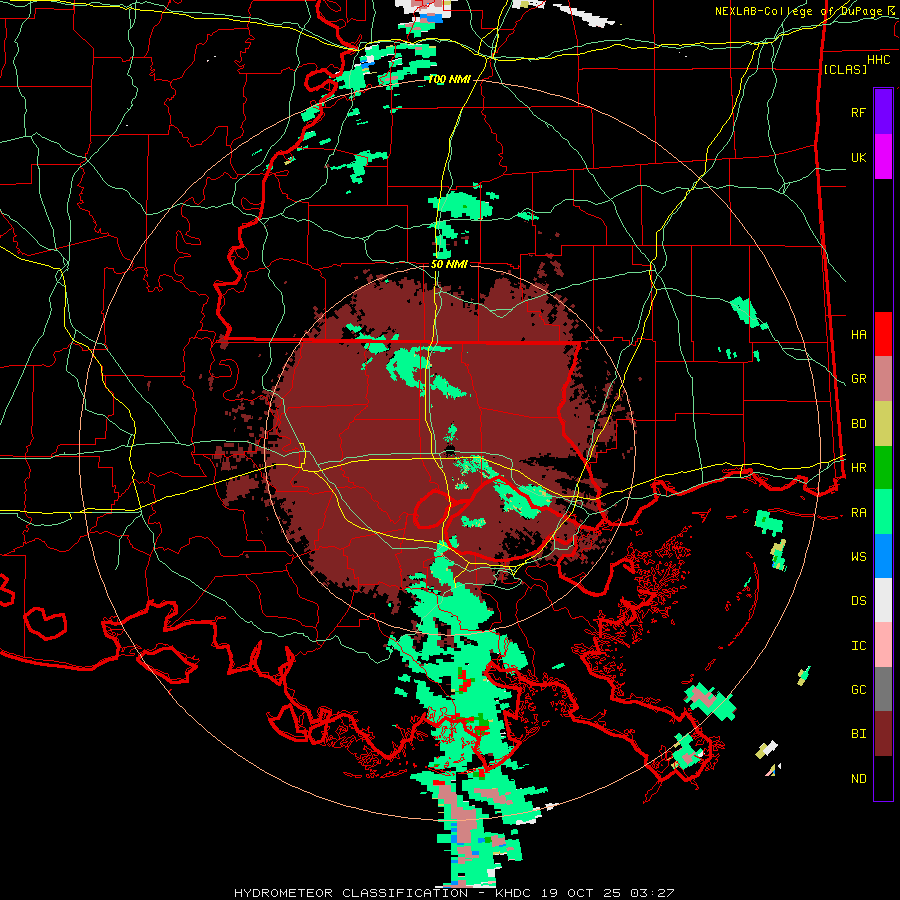This screenshot has width=900, height=900.
Task: Click the purple RF legend color swatch
Action: (883, 111)
